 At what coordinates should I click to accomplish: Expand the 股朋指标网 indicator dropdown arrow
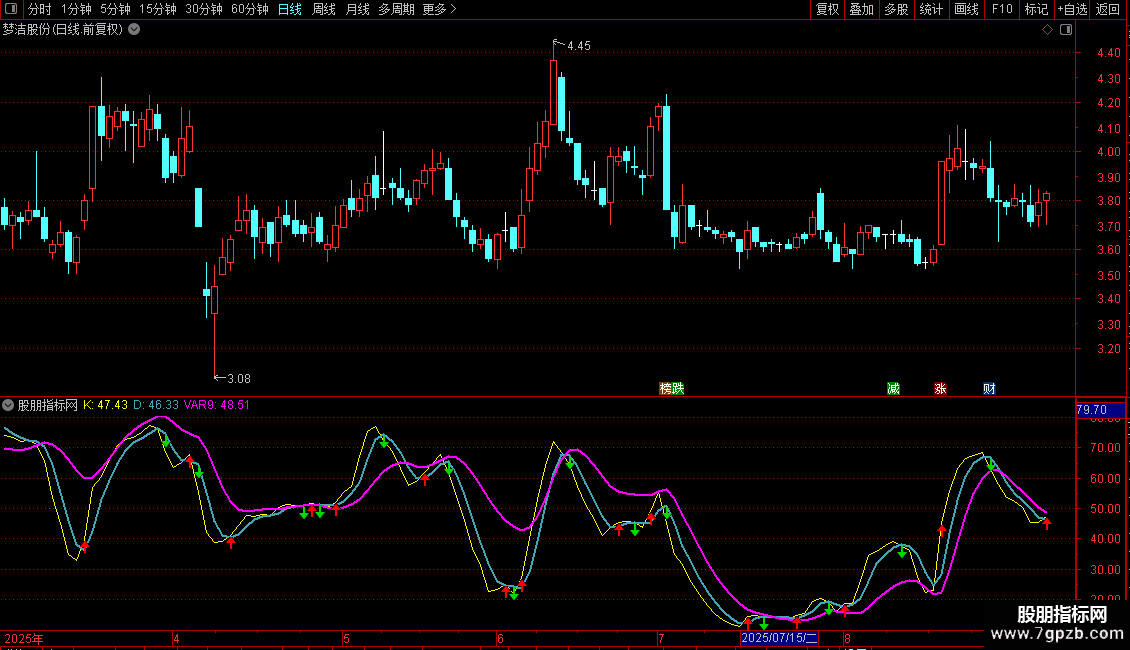(x=9, y=405)
